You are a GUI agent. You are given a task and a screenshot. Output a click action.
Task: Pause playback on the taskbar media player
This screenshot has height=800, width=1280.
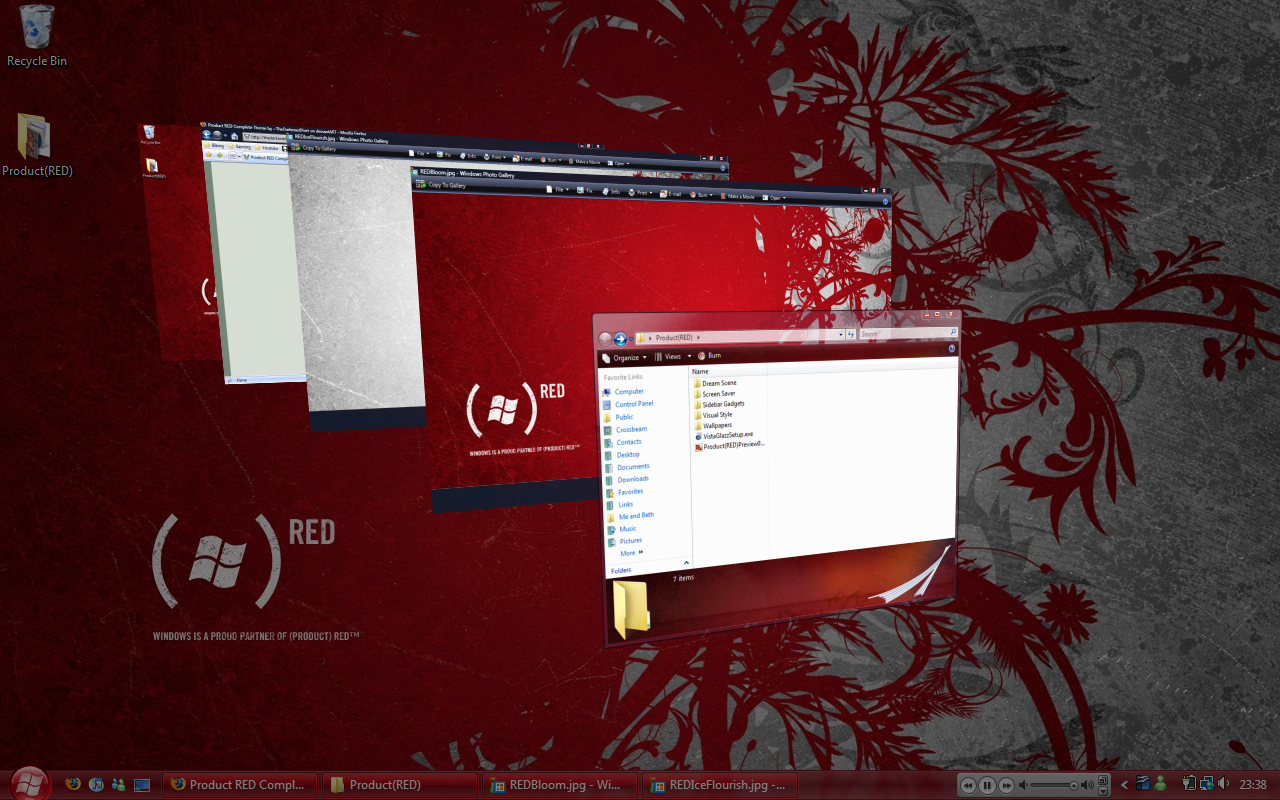coord(987,785)
